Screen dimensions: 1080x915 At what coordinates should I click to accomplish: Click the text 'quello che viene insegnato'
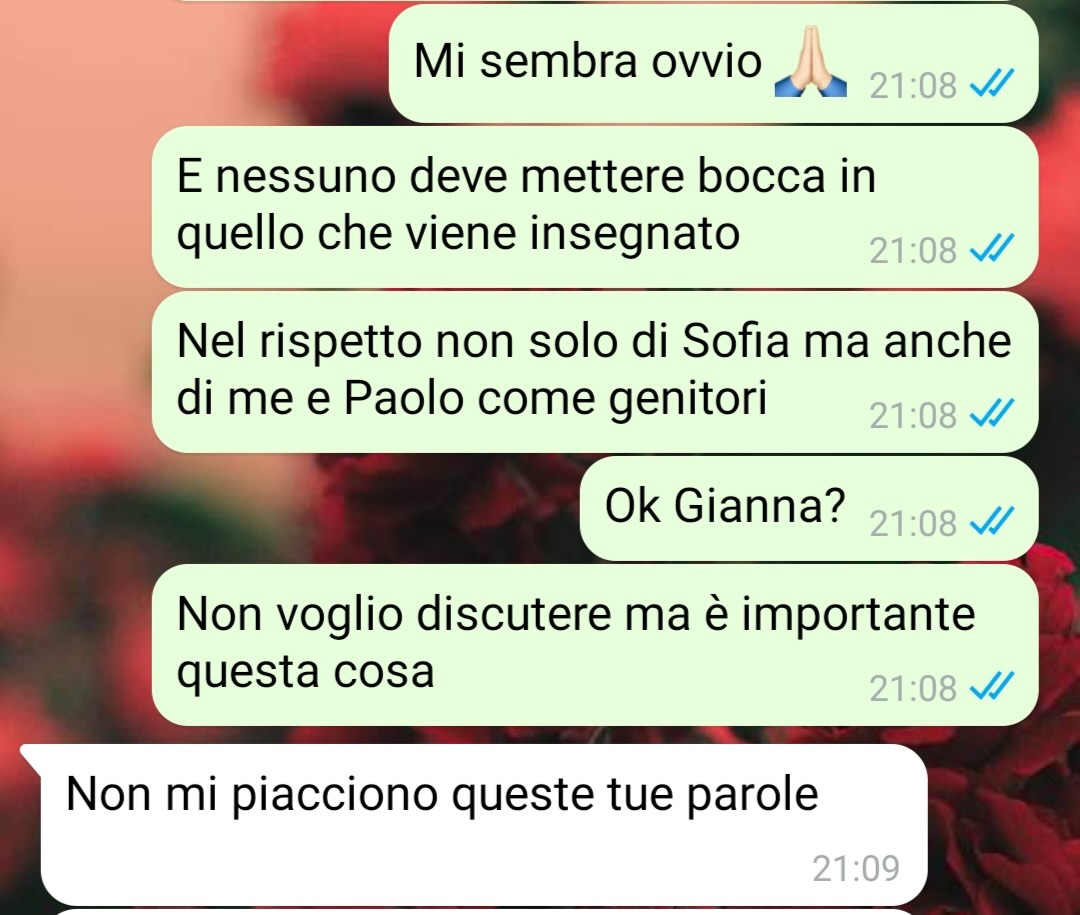[x=459, y=234]
